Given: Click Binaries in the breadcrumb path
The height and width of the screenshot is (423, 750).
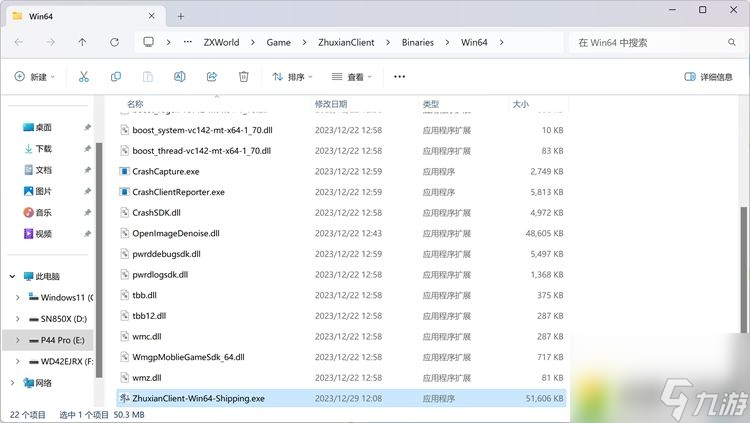Looking at the screenshot, I should point(418,42).
